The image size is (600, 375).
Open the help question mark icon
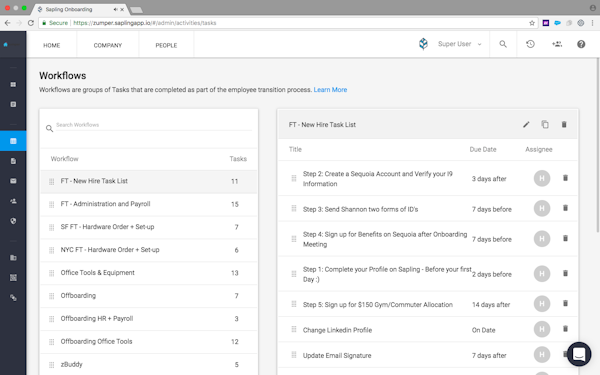pos(581,44)
